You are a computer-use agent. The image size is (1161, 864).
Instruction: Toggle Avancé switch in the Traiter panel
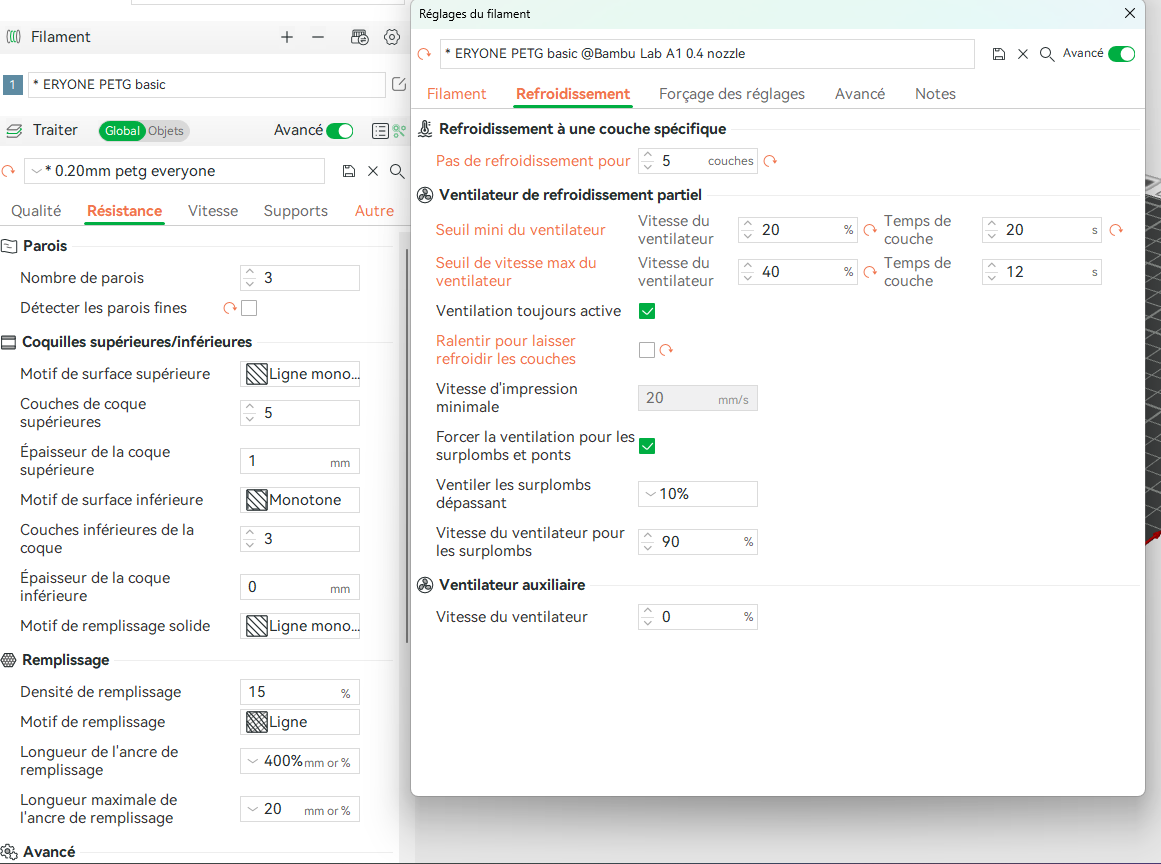[340, 131]
